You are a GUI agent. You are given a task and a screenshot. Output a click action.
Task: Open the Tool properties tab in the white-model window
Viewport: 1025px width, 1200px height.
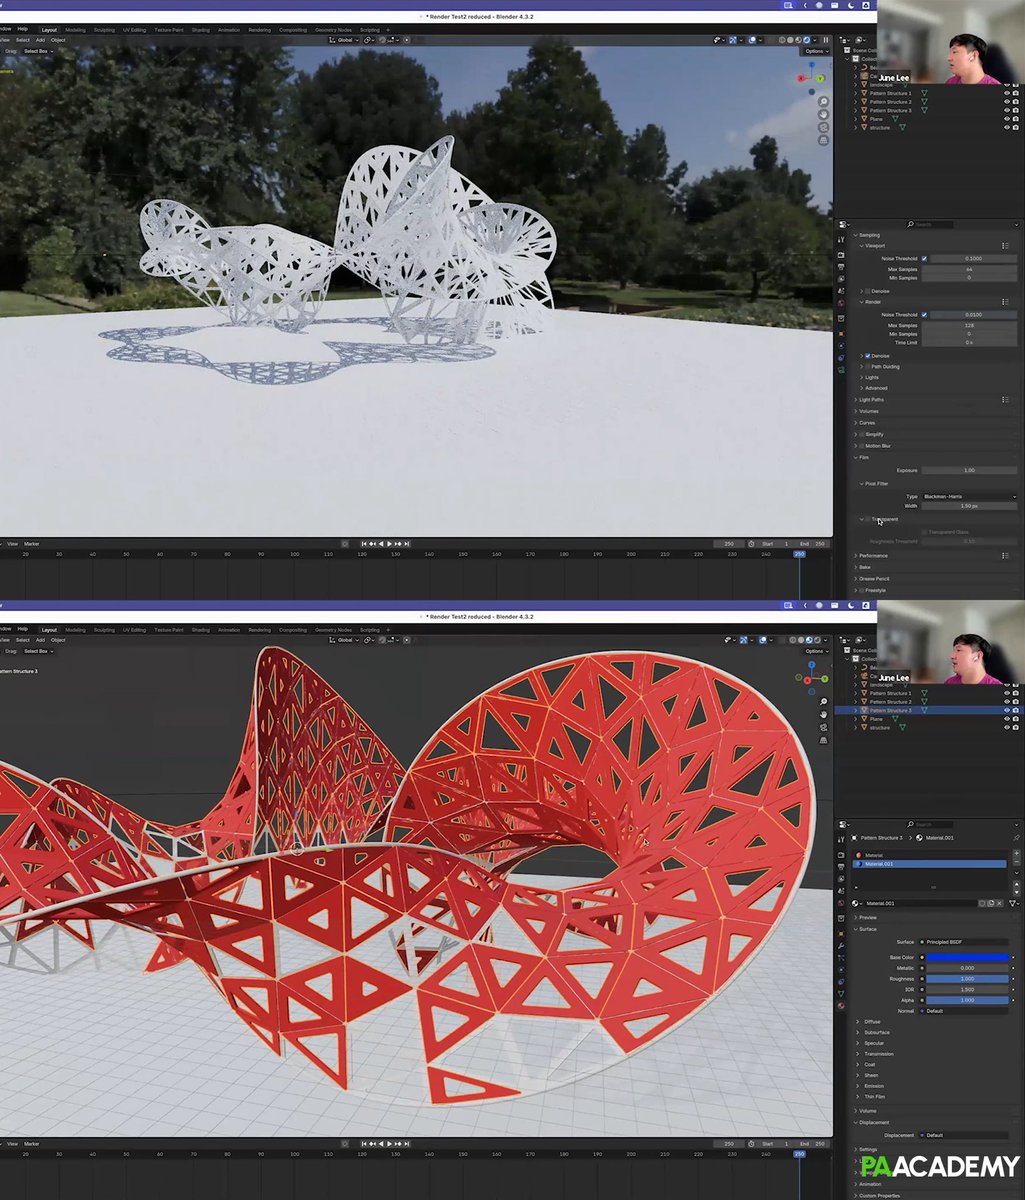(x=841, y=240)
